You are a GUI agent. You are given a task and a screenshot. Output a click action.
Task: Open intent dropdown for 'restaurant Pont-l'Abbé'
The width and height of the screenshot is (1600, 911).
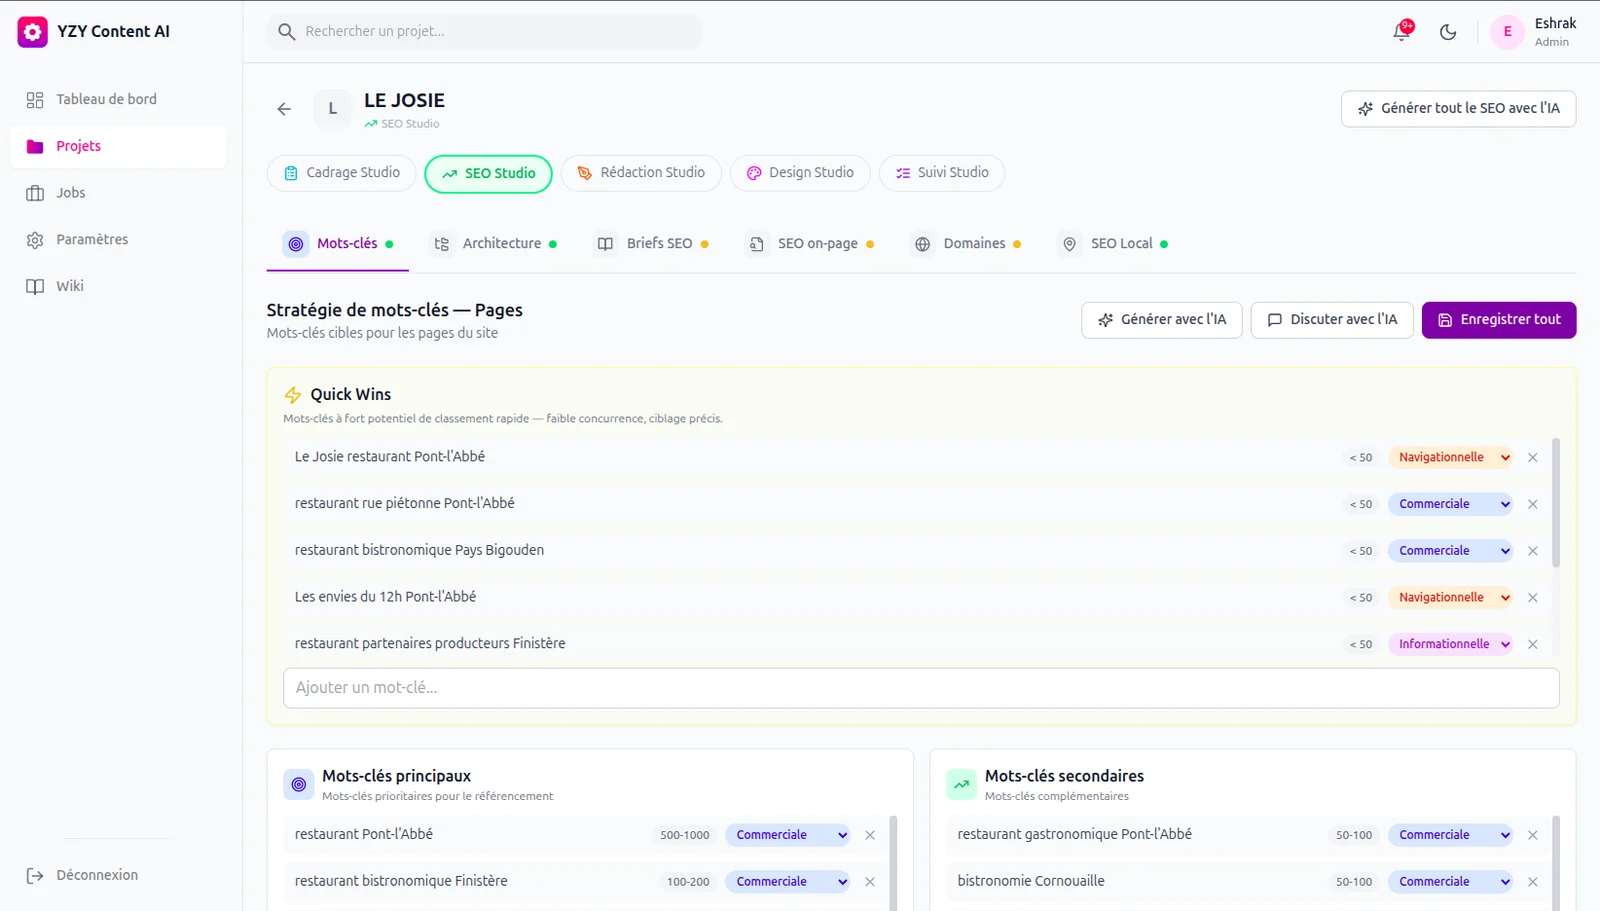tap(788, 835)
